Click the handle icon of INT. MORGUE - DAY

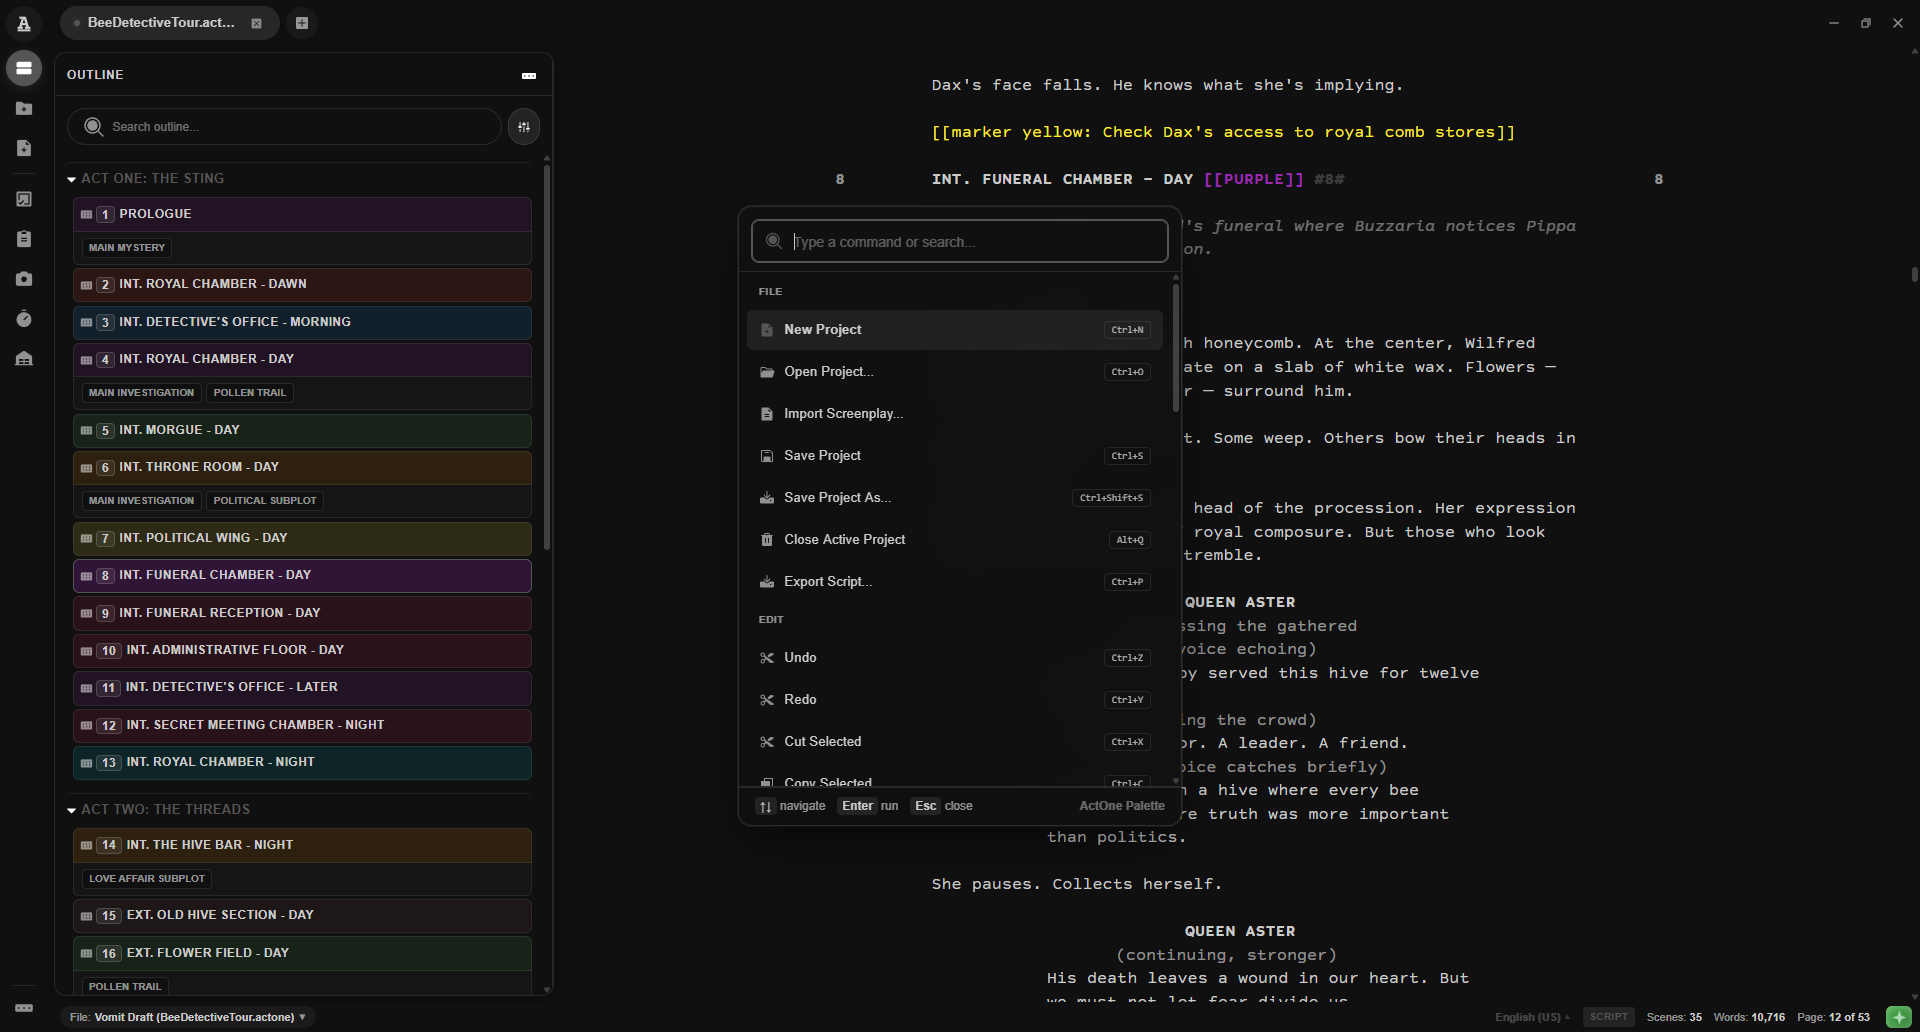87,430
